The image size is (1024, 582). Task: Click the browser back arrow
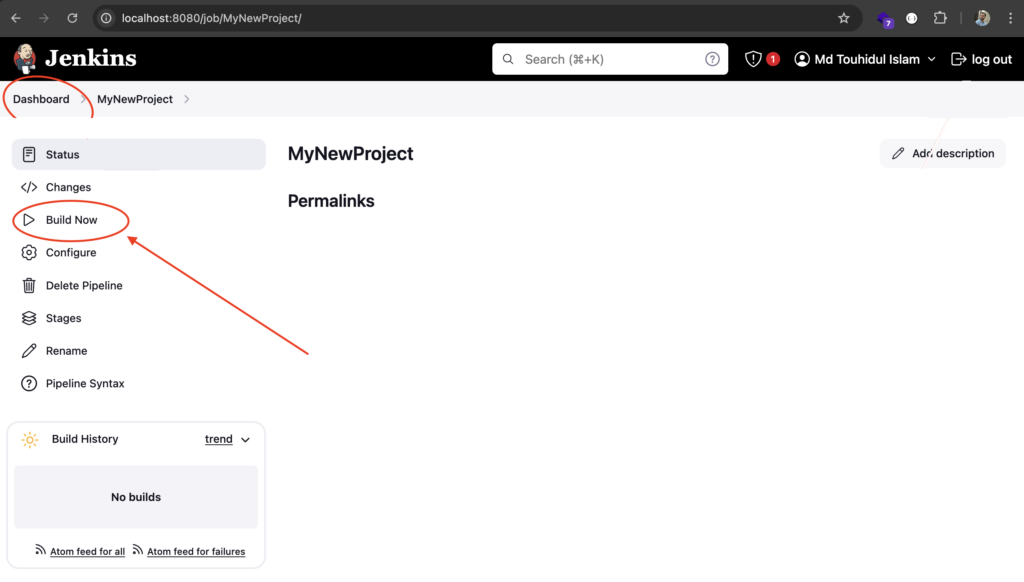(16, 18)
